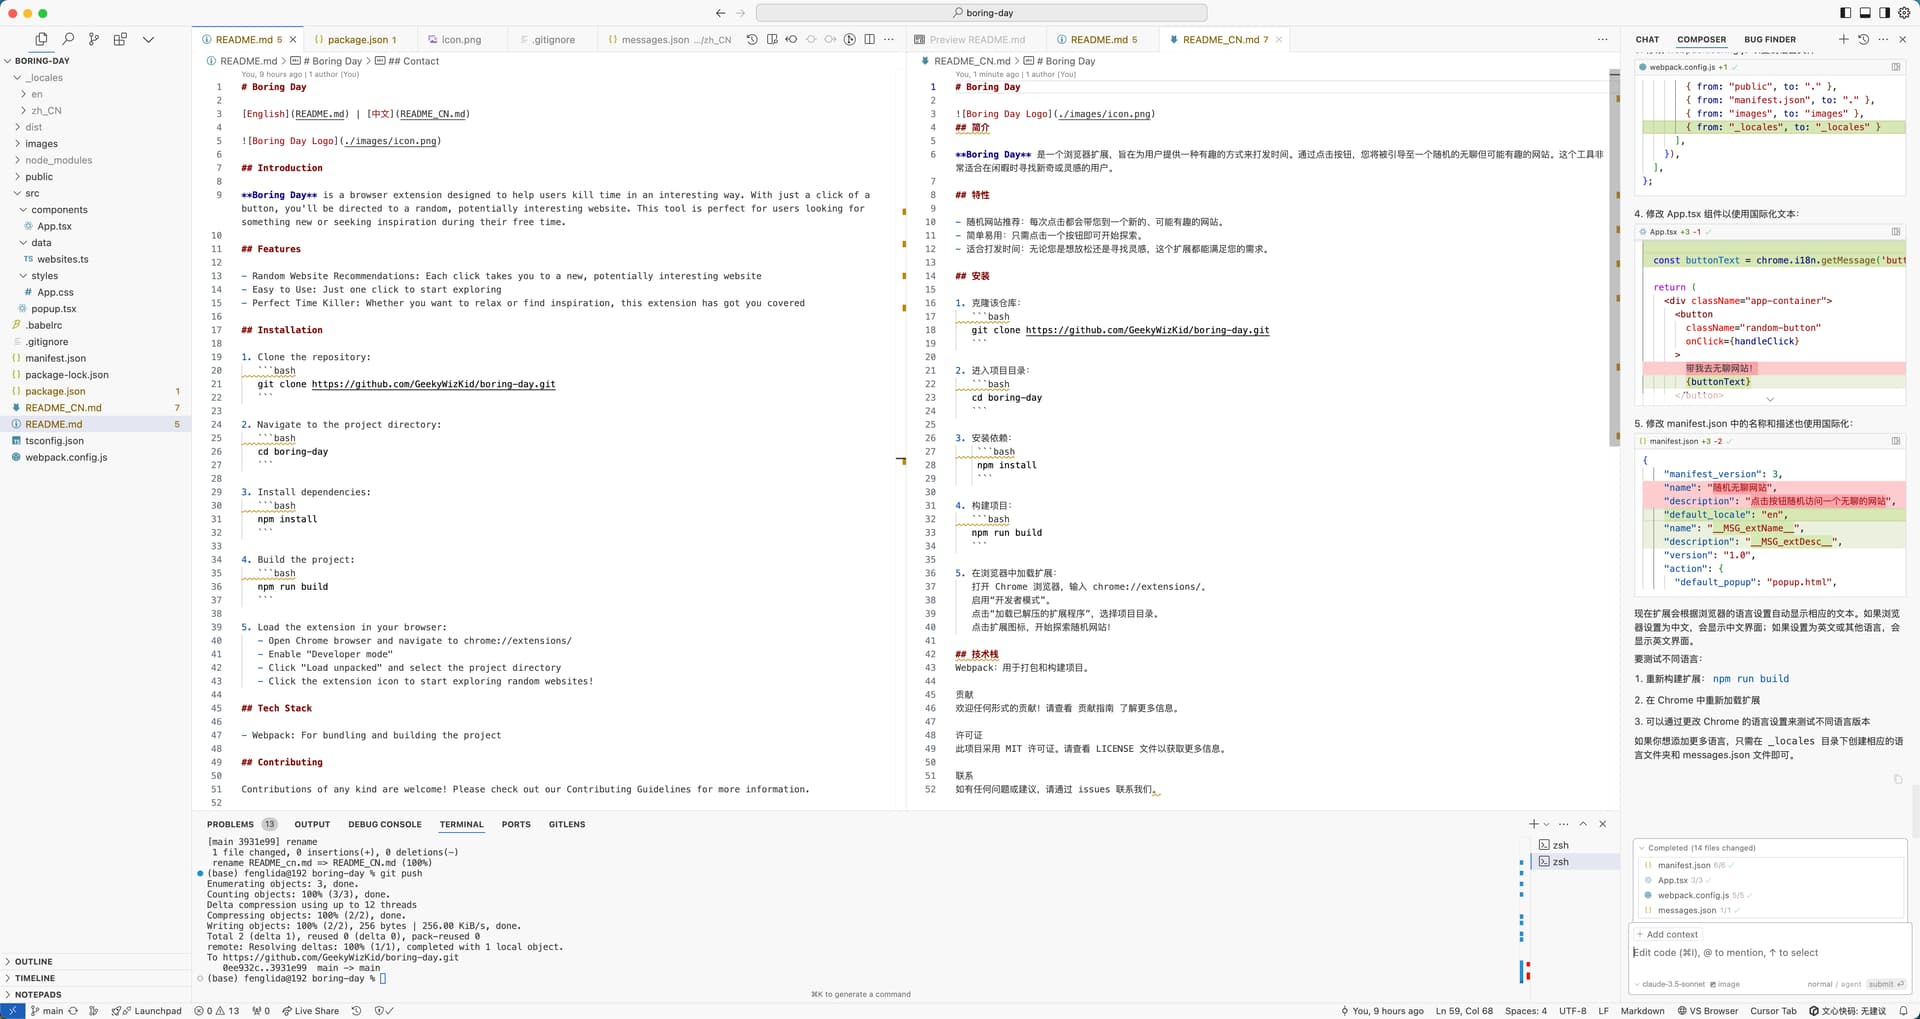The image size is (1920, 1019).
Task: Click the composer submit button
Action: (x=1886, y=984)
